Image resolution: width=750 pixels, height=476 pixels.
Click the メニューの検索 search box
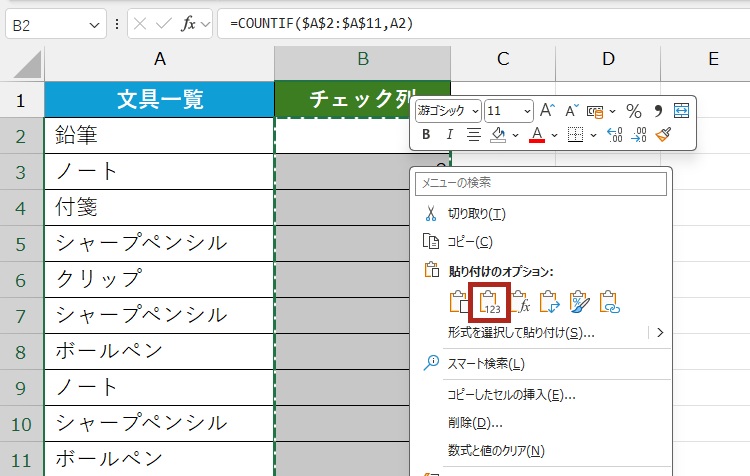540,184
